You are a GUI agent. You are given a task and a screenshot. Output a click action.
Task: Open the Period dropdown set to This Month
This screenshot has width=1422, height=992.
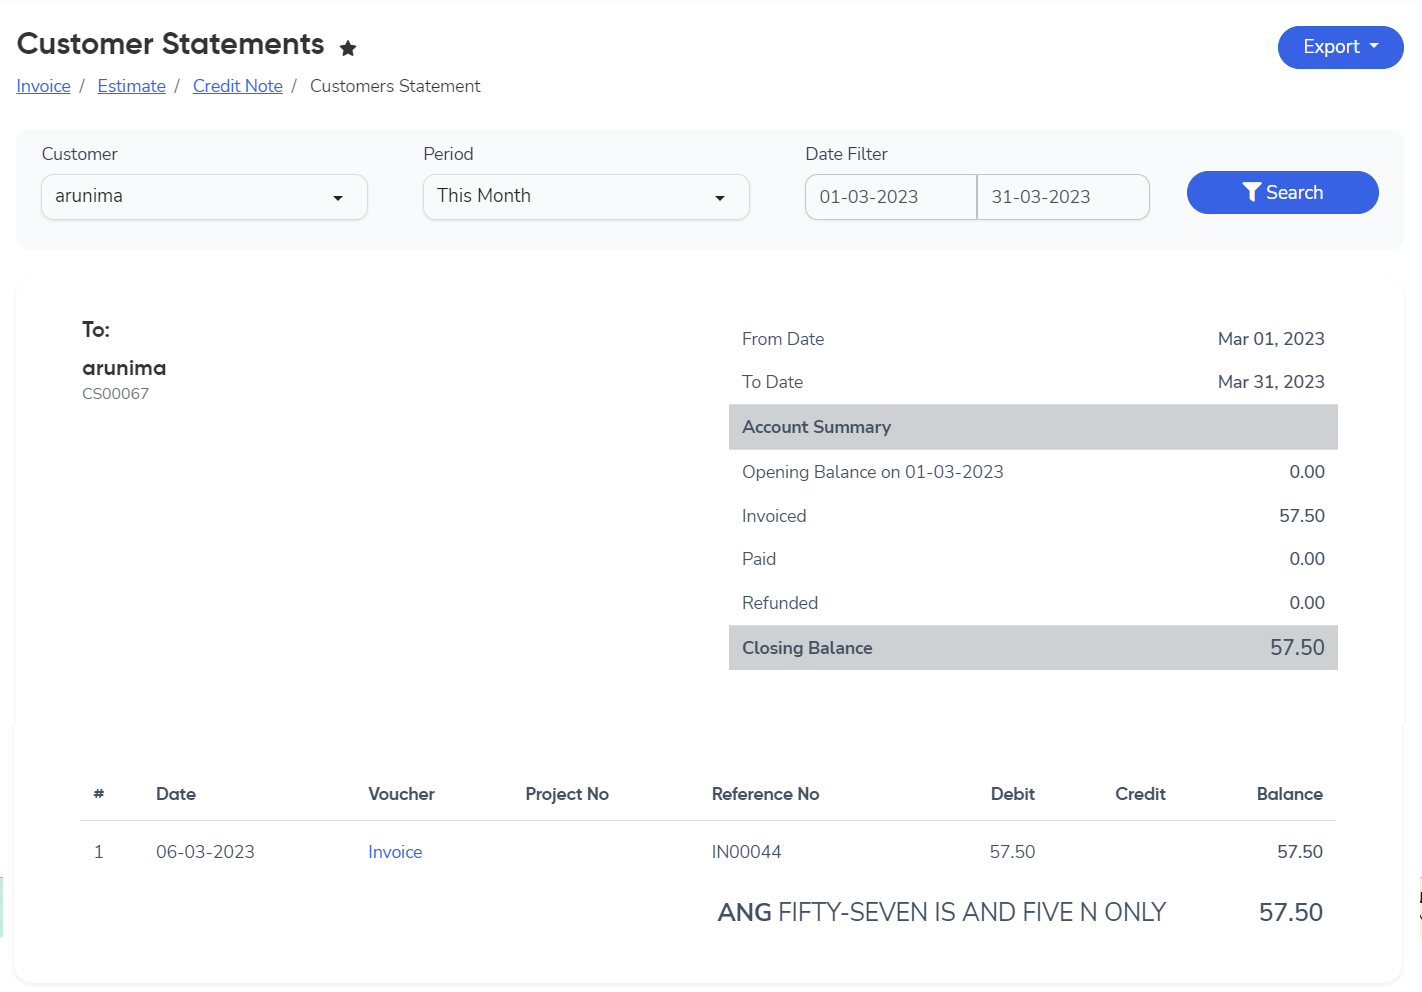[x=586, y=197]
